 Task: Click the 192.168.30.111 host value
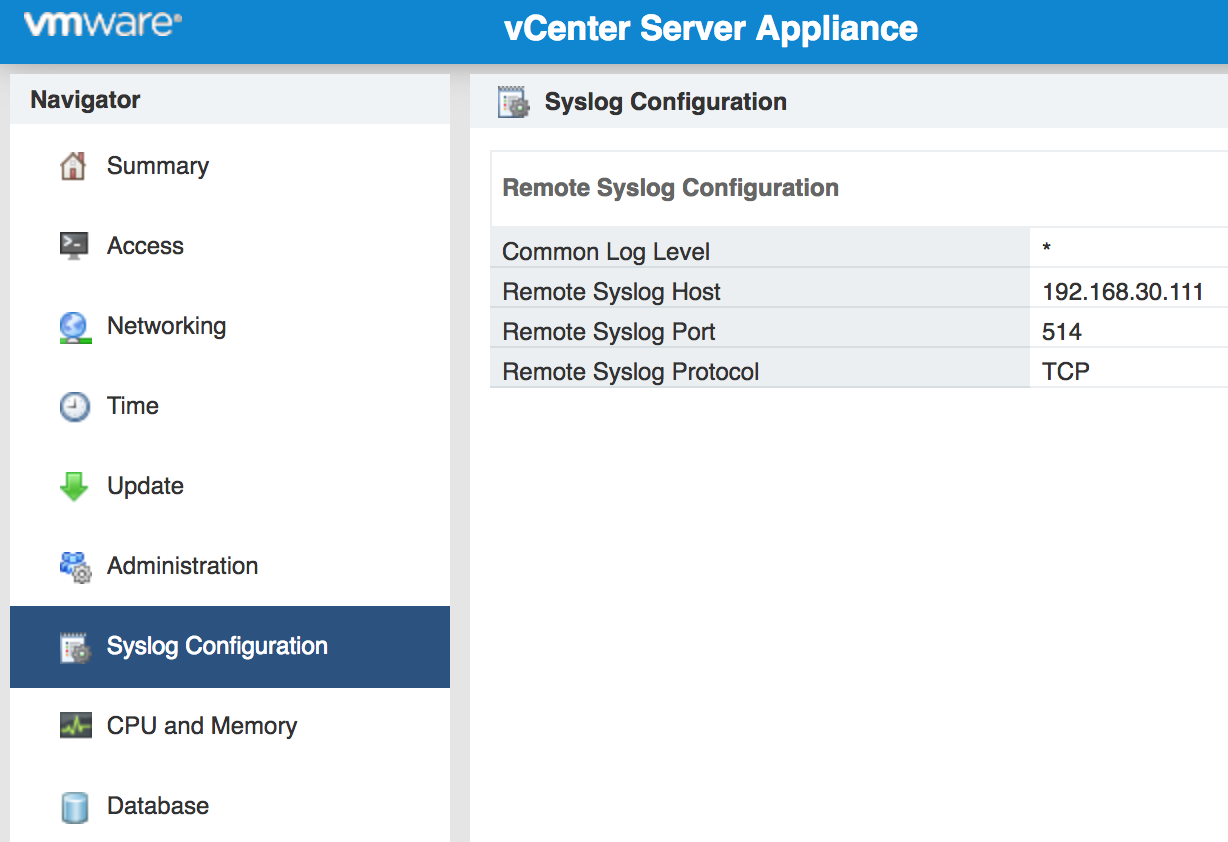click(x=1122, y=292)
